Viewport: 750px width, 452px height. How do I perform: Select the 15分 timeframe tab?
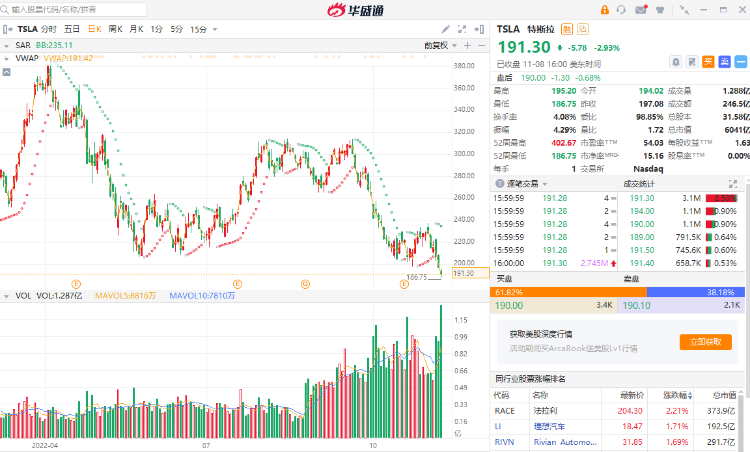[x=198, y=30]
